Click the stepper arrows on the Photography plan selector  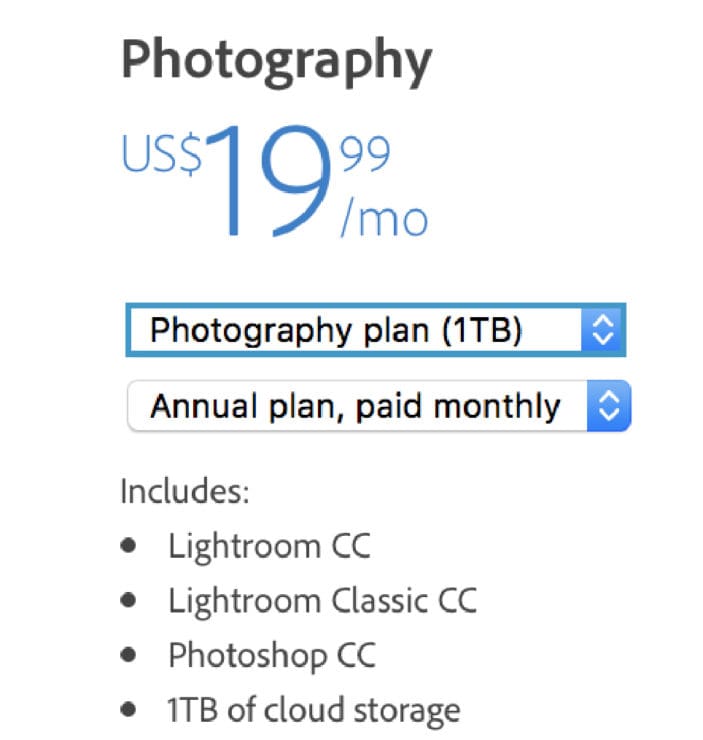603,330
